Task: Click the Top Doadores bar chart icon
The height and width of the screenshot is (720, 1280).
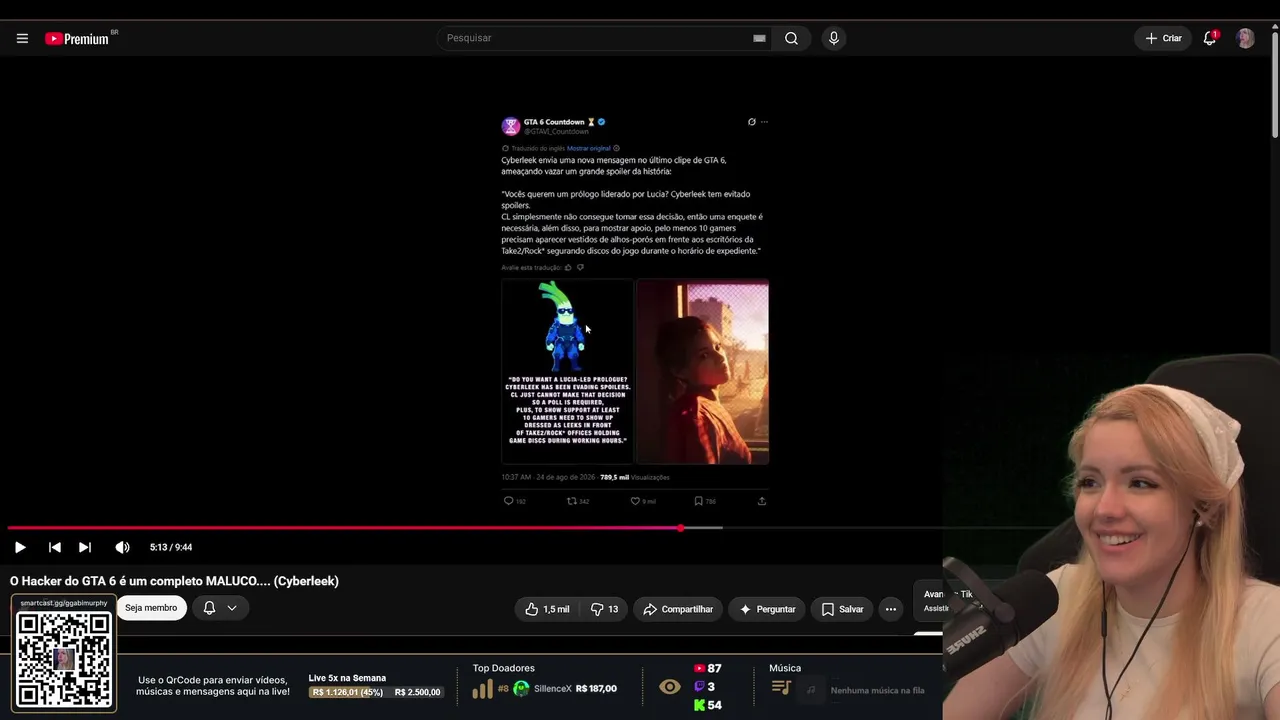Action: (x=482, y=689)
